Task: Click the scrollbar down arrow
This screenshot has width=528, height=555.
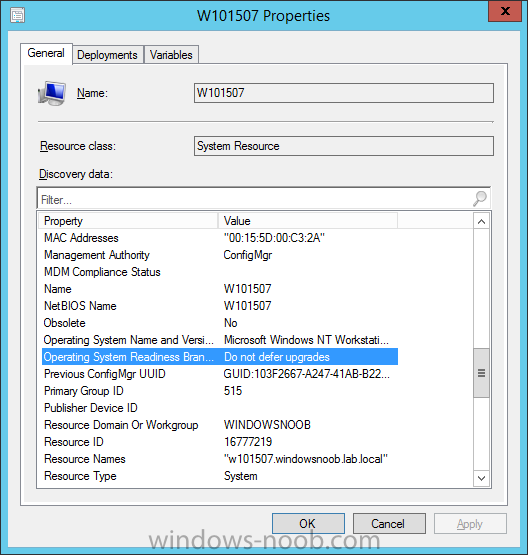Action: 481,479
